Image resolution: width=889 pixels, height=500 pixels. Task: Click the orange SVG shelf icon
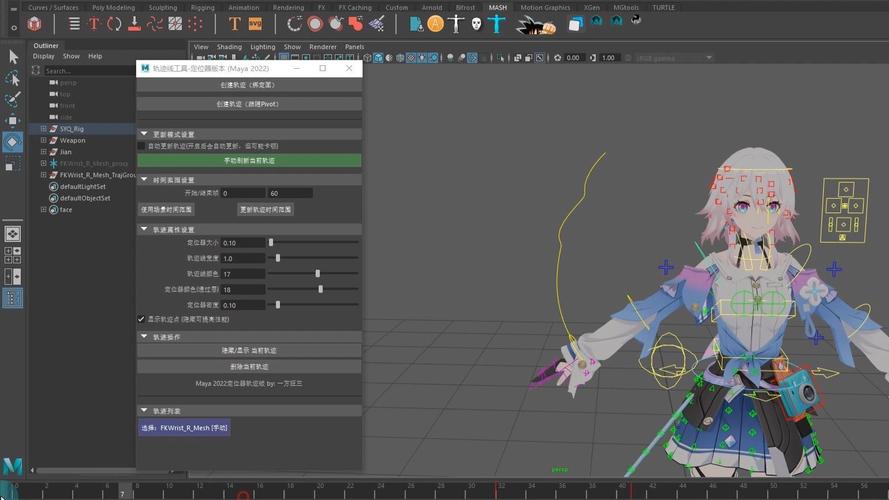point(255,24)
